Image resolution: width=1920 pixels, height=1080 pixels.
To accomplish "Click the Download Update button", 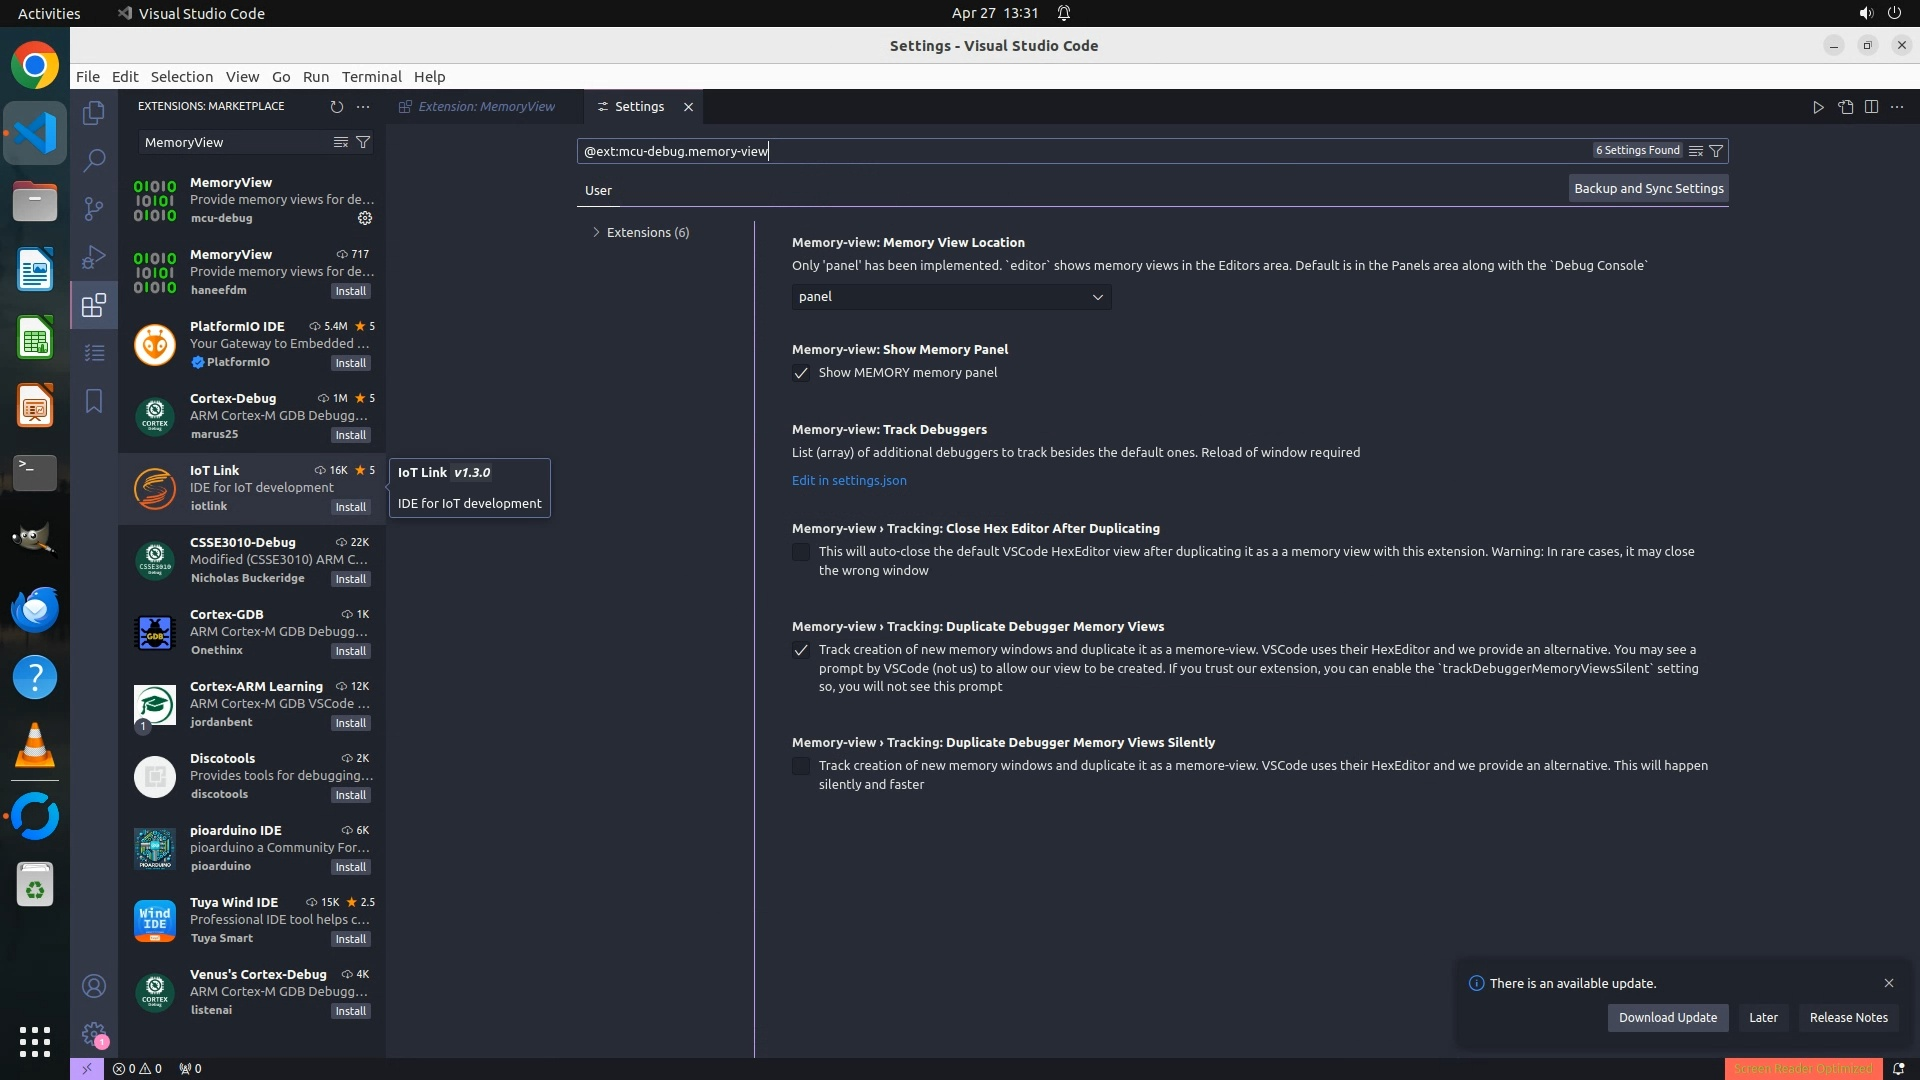I will point(1667,1018).
